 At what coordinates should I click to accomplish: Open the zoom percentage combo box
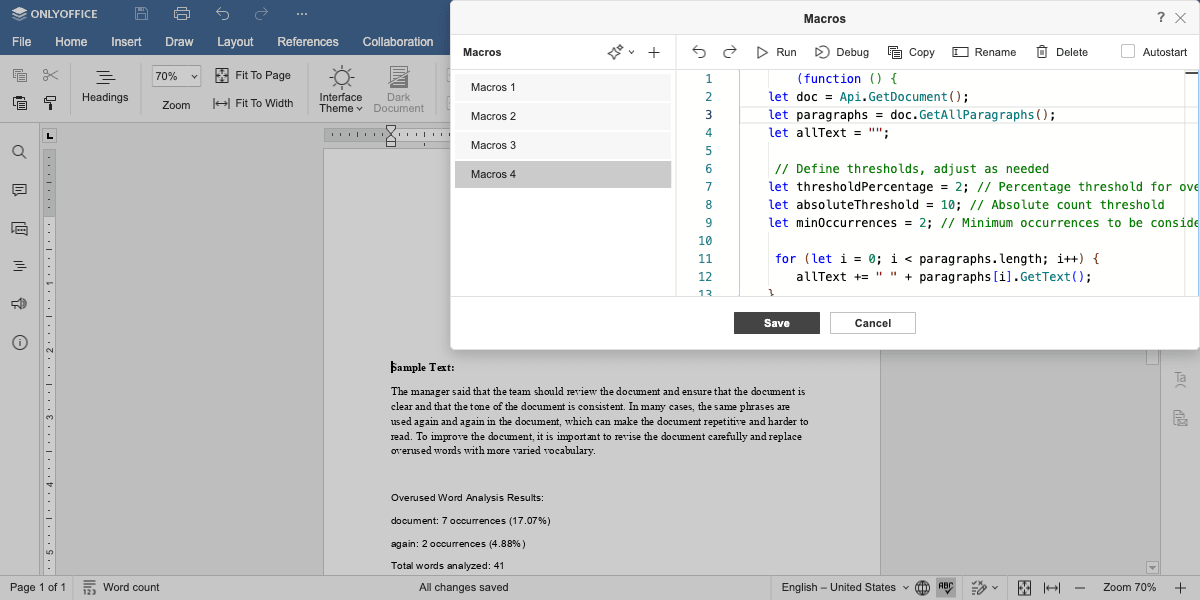pyautogui.click(x=176, y=76)
